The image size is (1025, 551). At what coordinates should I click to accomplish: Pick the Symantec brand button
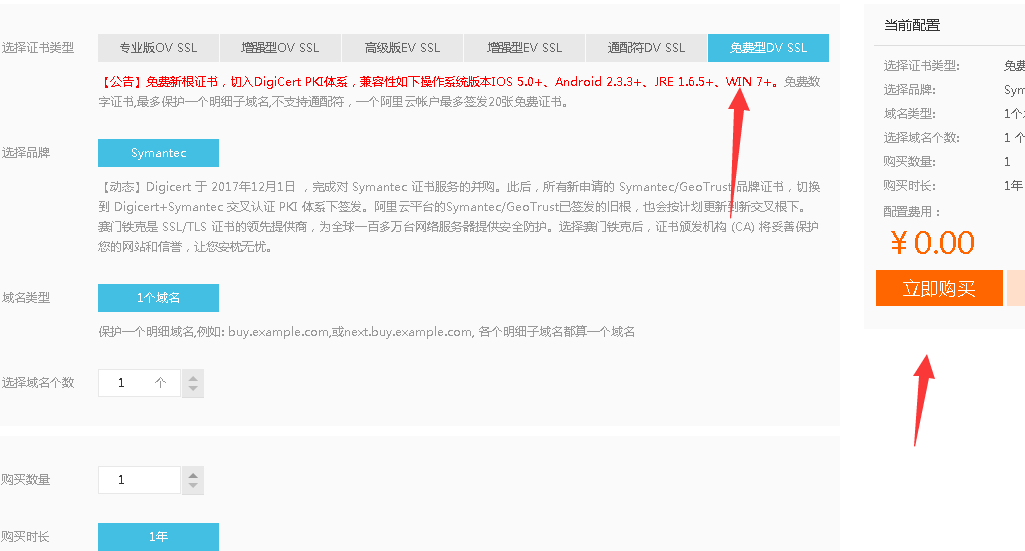coord(158,153)
